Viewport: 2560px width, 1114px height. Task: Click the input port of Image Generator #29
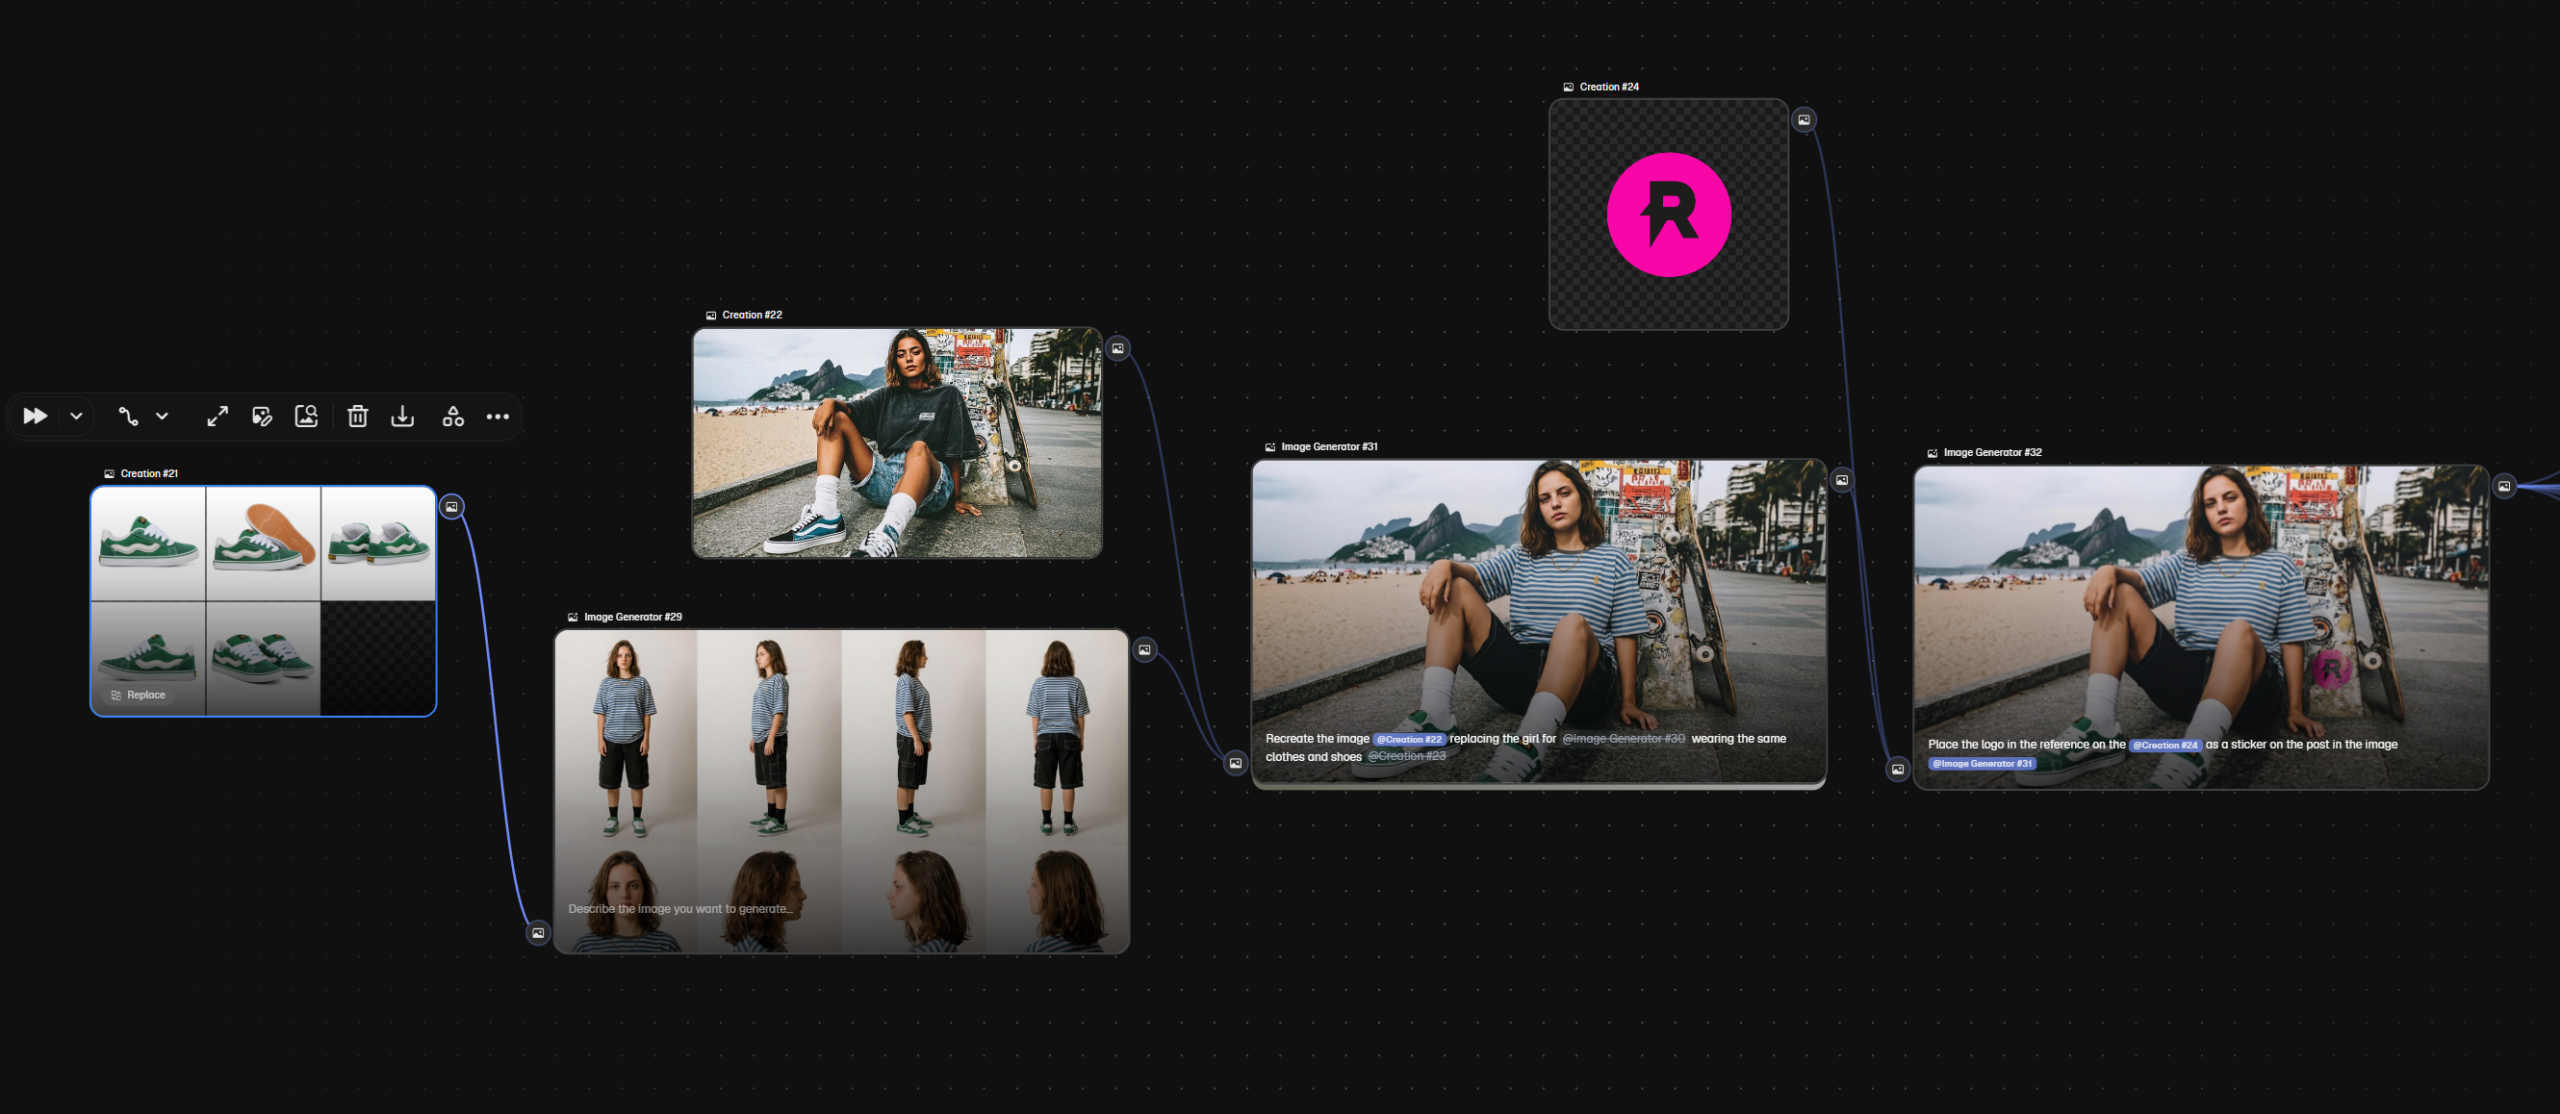tap(538, 933)
